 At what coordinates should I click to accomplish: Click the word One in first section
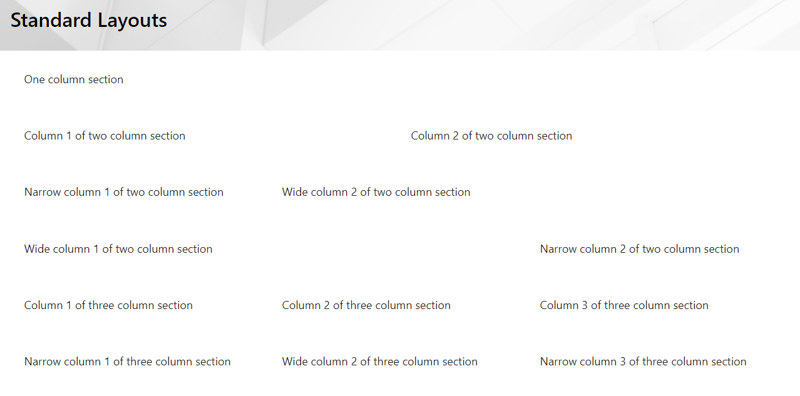coord(34,79)
